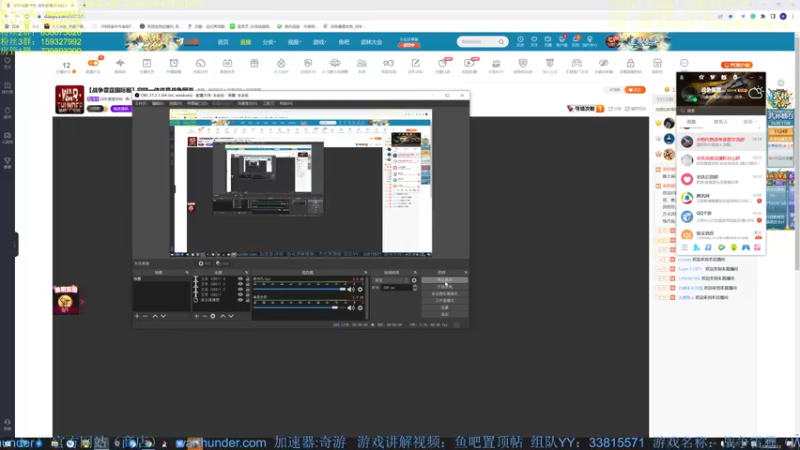The width and height of the screenshot is (800, 450).
Task: Adjust first mixer channel volume slider
Action: tap(299, 289)
